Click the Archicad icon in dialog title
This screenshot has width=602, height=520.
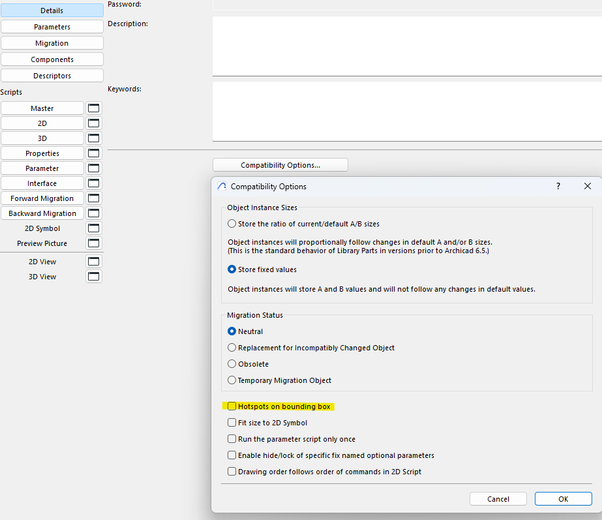[x=222, y=186]
